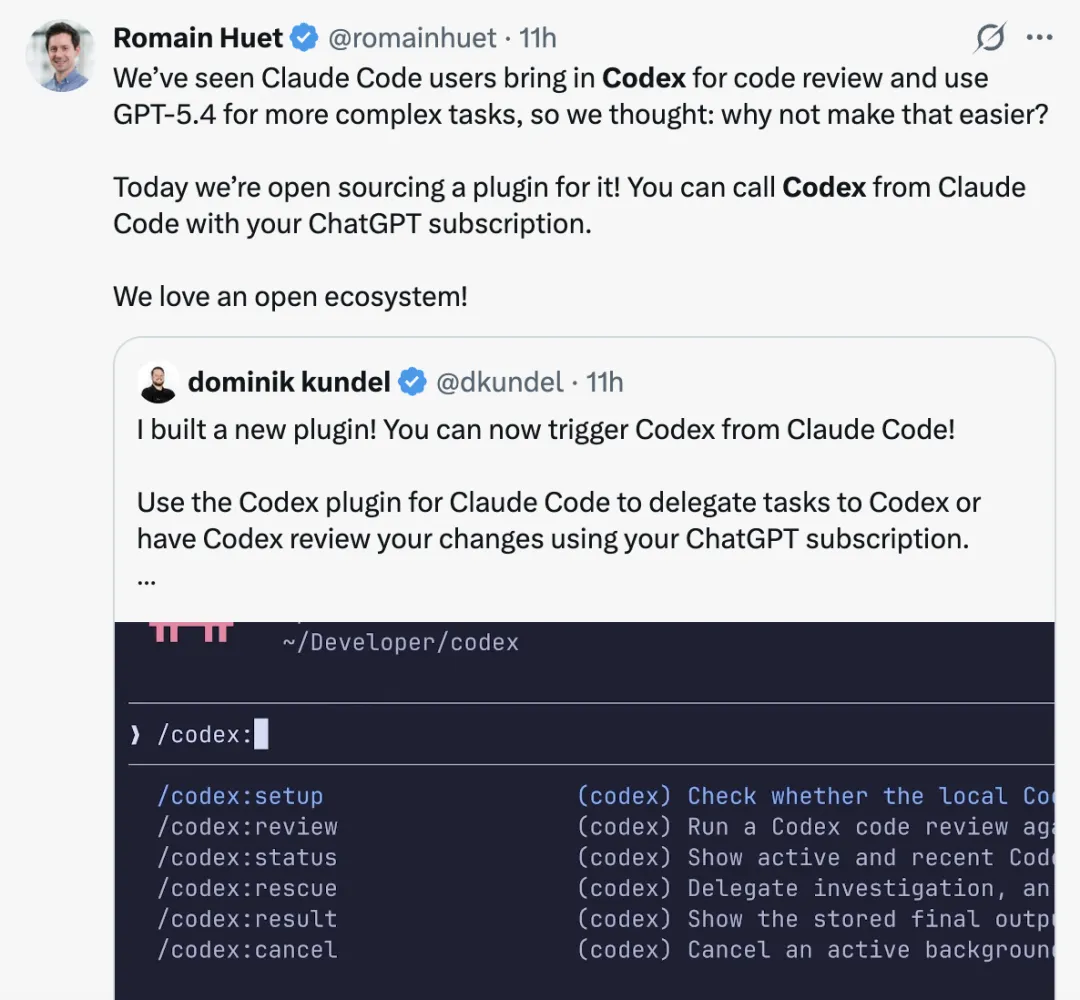Image resolution: width=1080 pixels, height=1000 pixels.
Task: Open the @romainhuet handle link
Action: click(412, 38)
